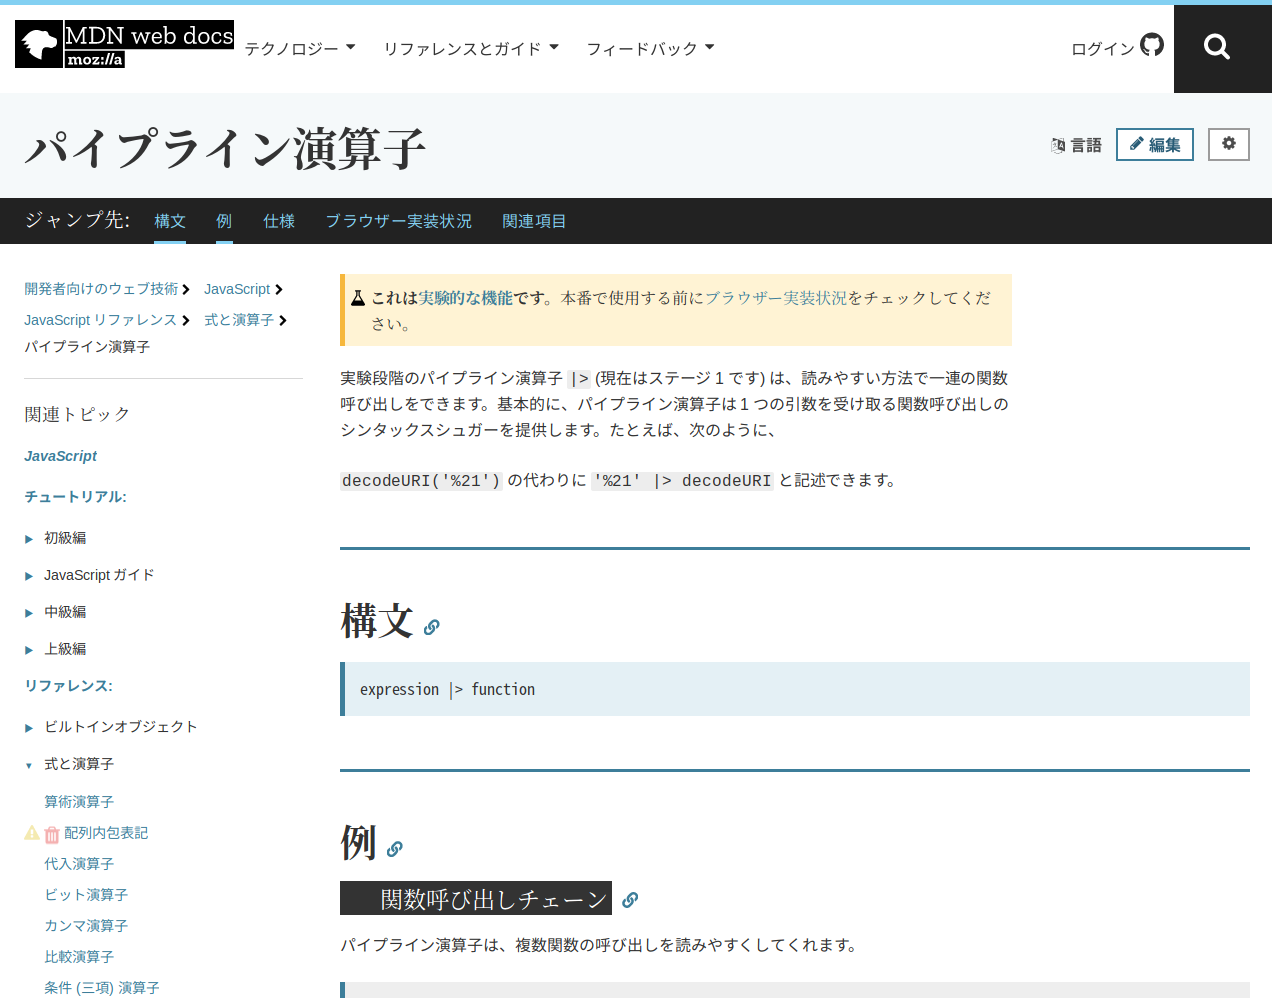This screenshot has width=1272, height=998.
Task: Open the 実験的な機能 link in notice
Action: click(x=465, y=298)
